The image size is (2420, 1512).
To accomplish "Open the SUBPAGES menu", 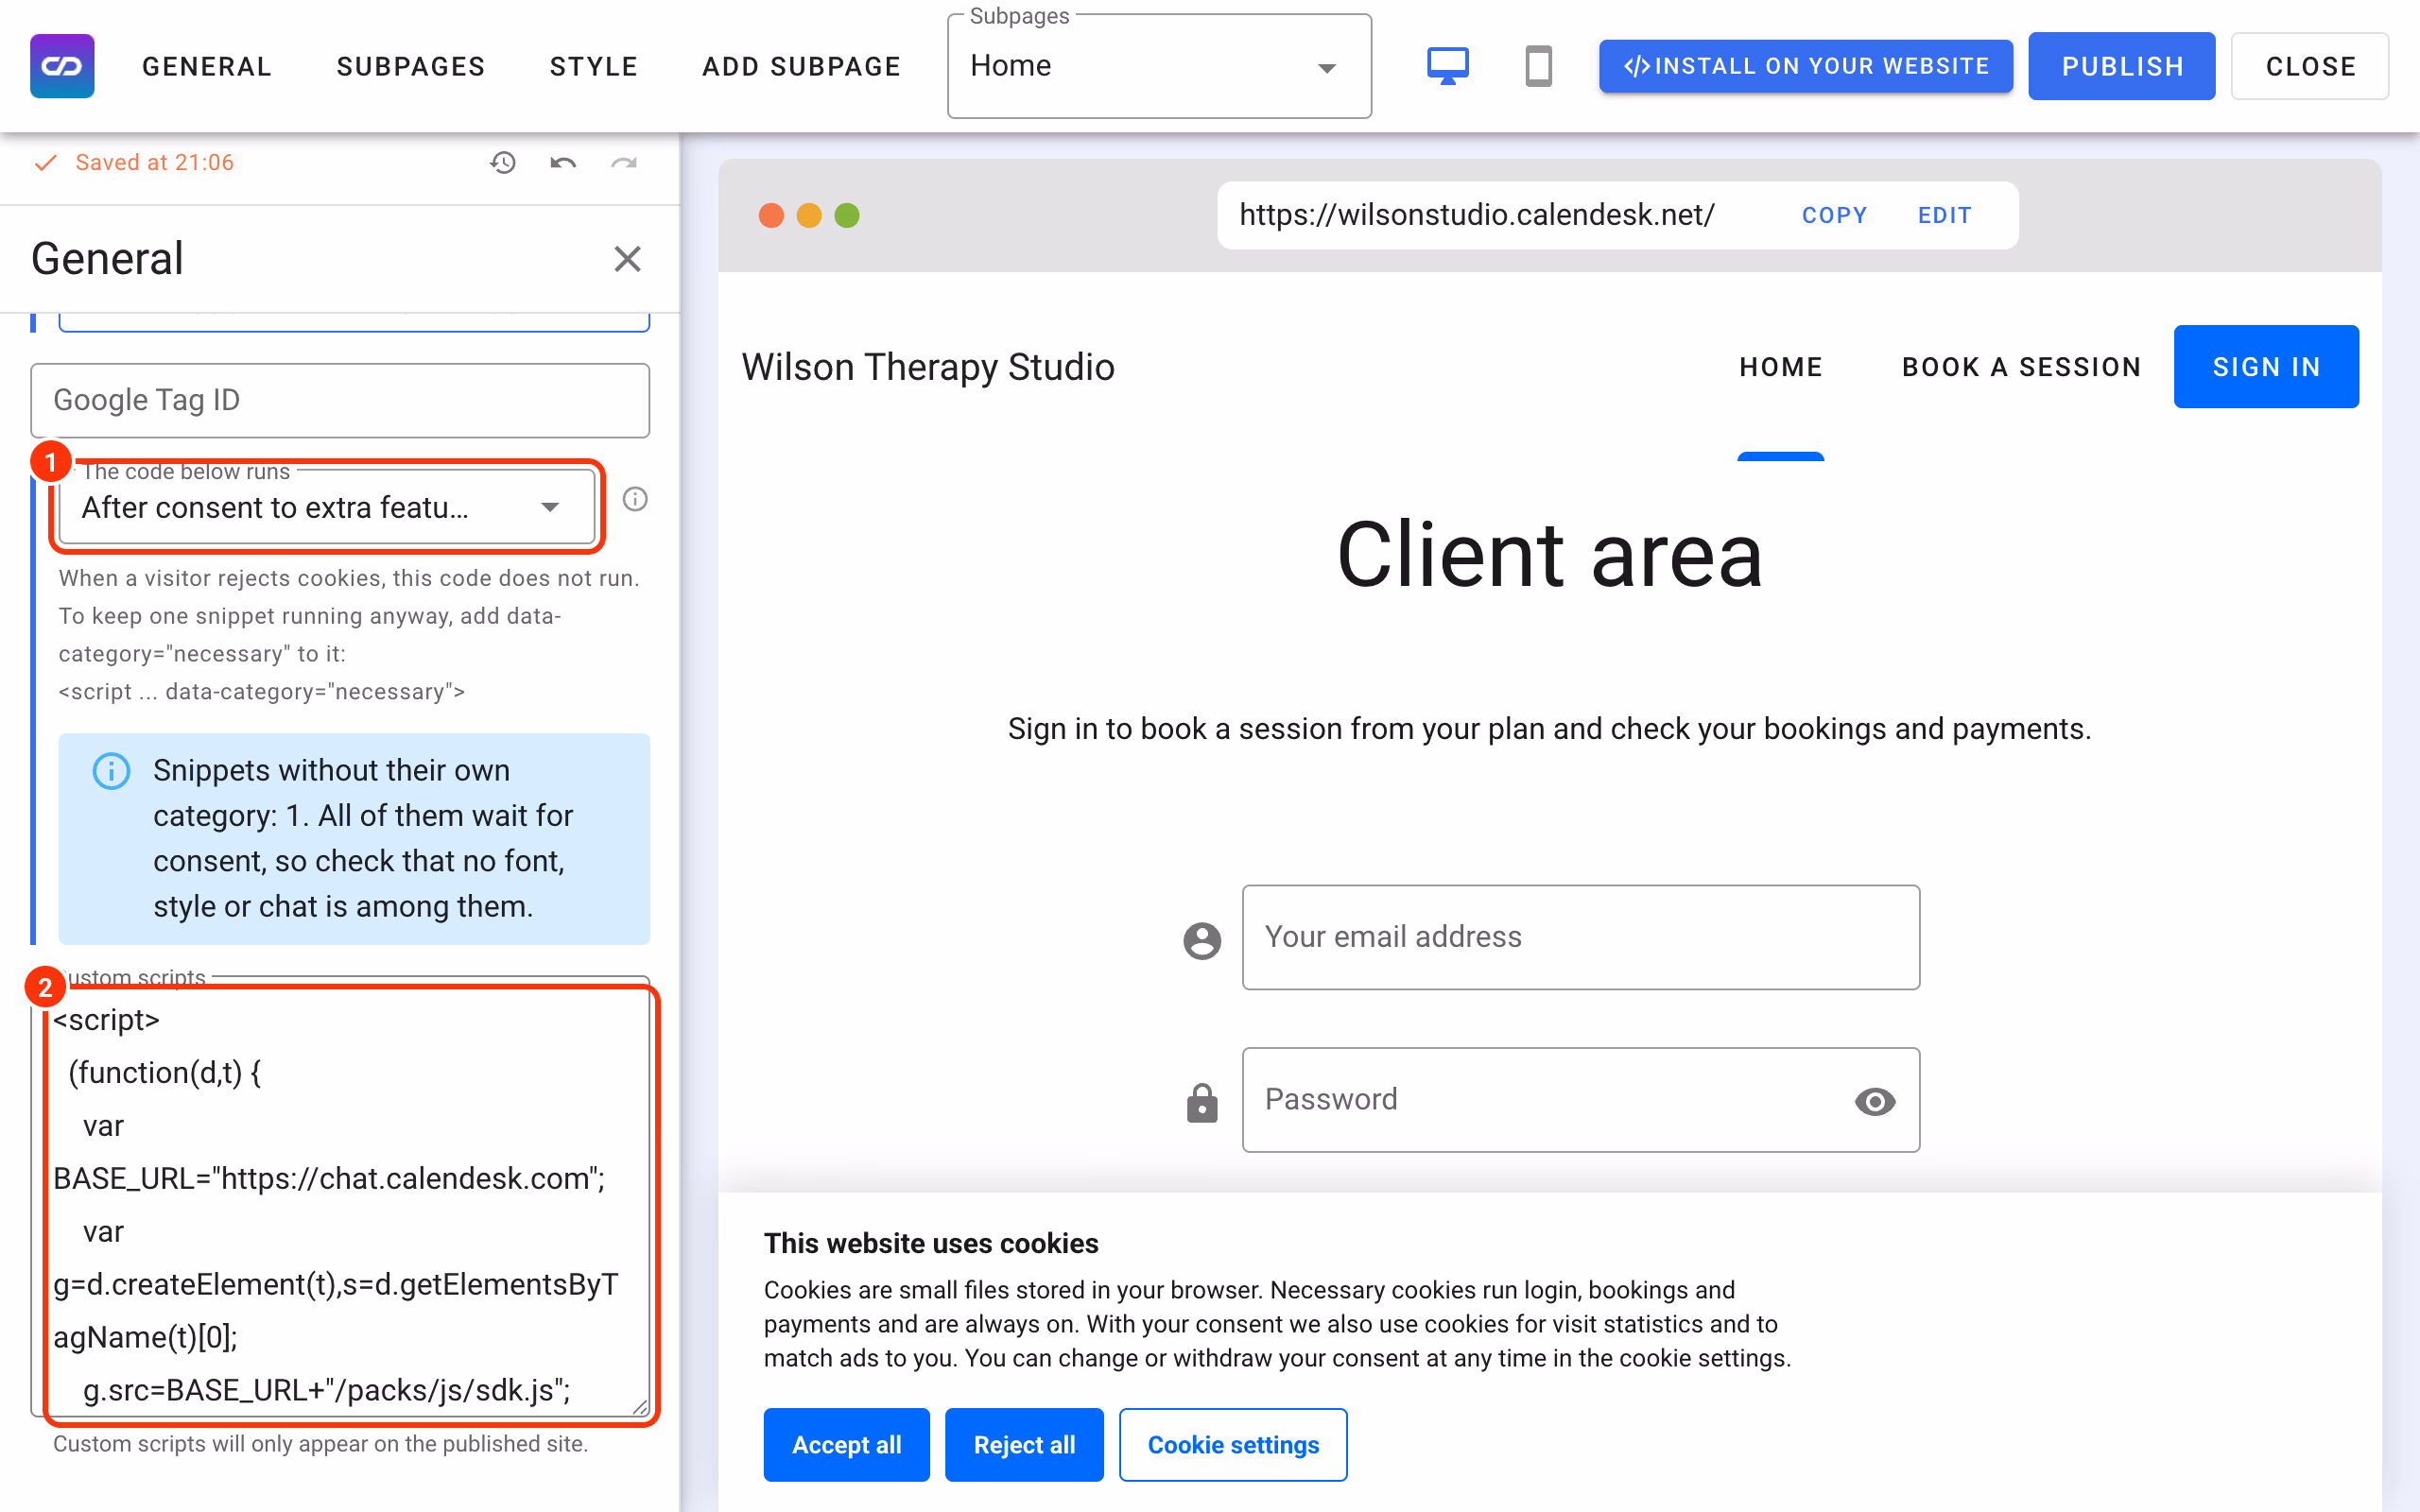I will [x=411, y=67].
